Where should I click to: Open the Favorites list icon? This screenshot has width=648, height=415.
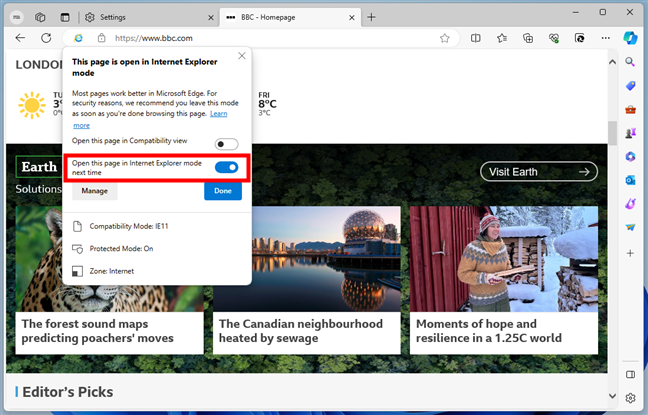502,38
